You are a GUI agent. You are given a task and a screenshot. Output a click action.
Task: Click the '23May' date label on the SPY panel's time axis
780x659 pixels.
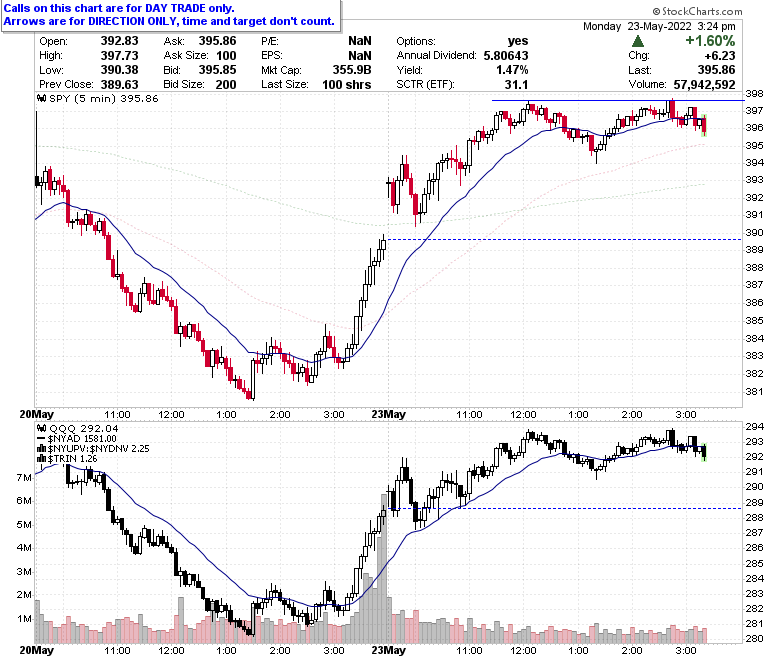[x=389, y=414]
